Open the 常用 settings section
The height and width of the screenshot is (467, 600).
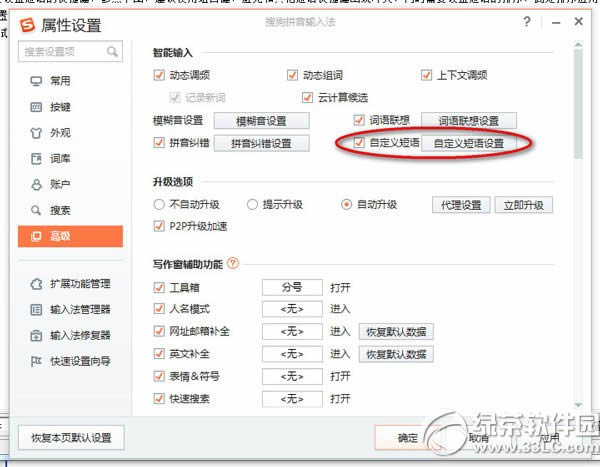coord(70,81)
